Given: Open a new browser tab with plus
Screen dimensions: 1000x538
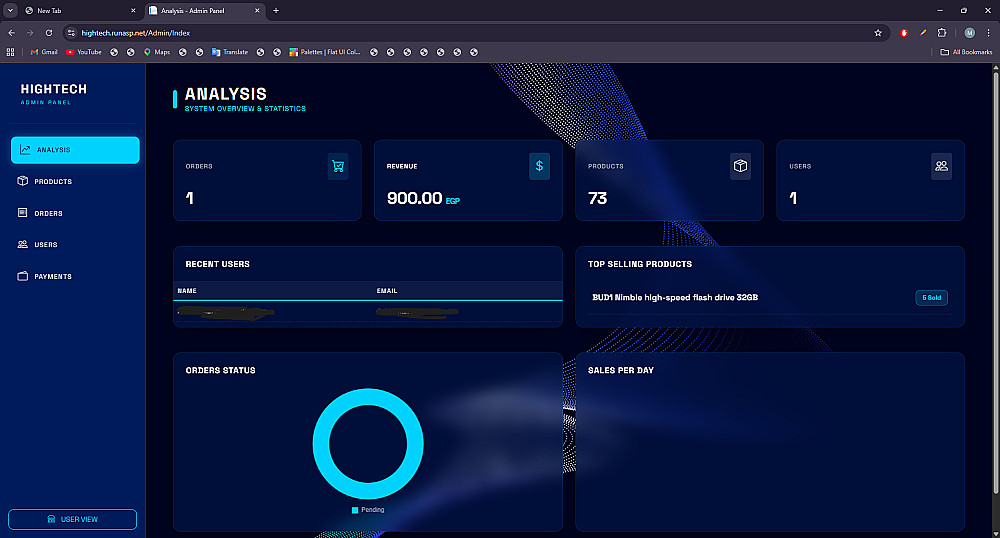Looking at the screenshot, I should pyautogui.click(x=276, y=10).
